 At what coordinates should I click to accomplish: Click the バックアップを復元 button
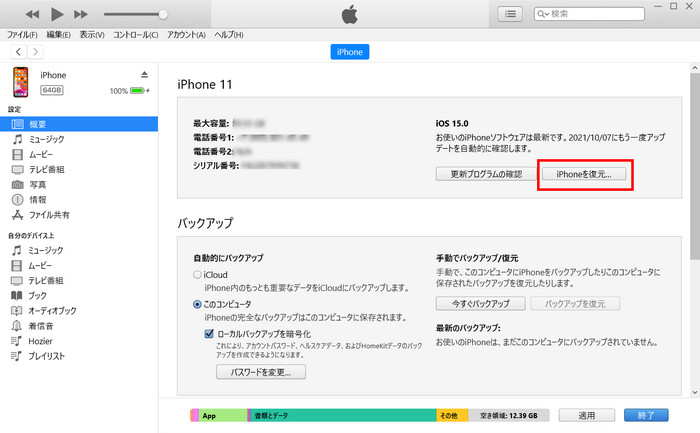[575, 304]
